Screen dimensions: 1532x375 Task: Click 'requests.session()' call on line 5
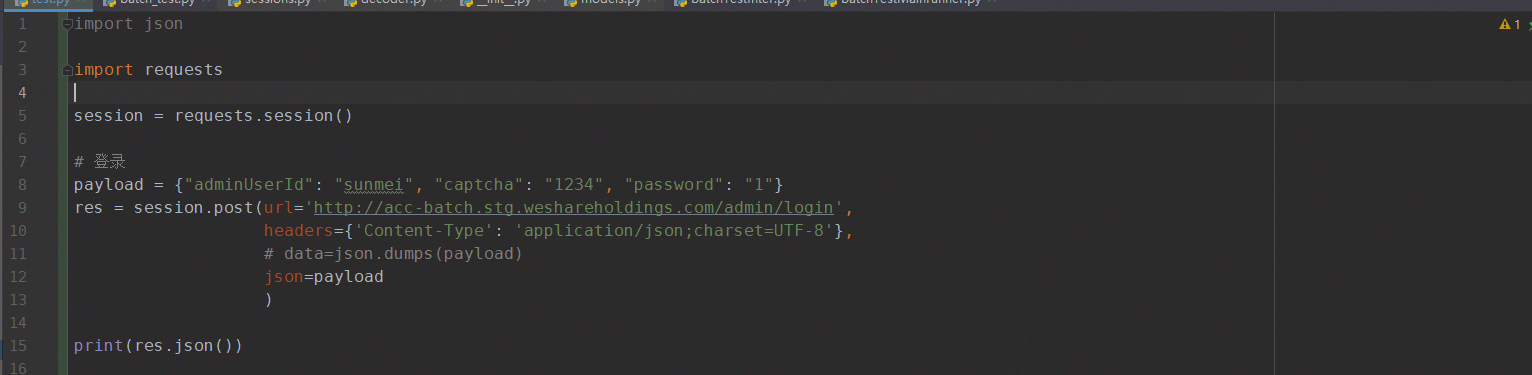coord(263,116)
